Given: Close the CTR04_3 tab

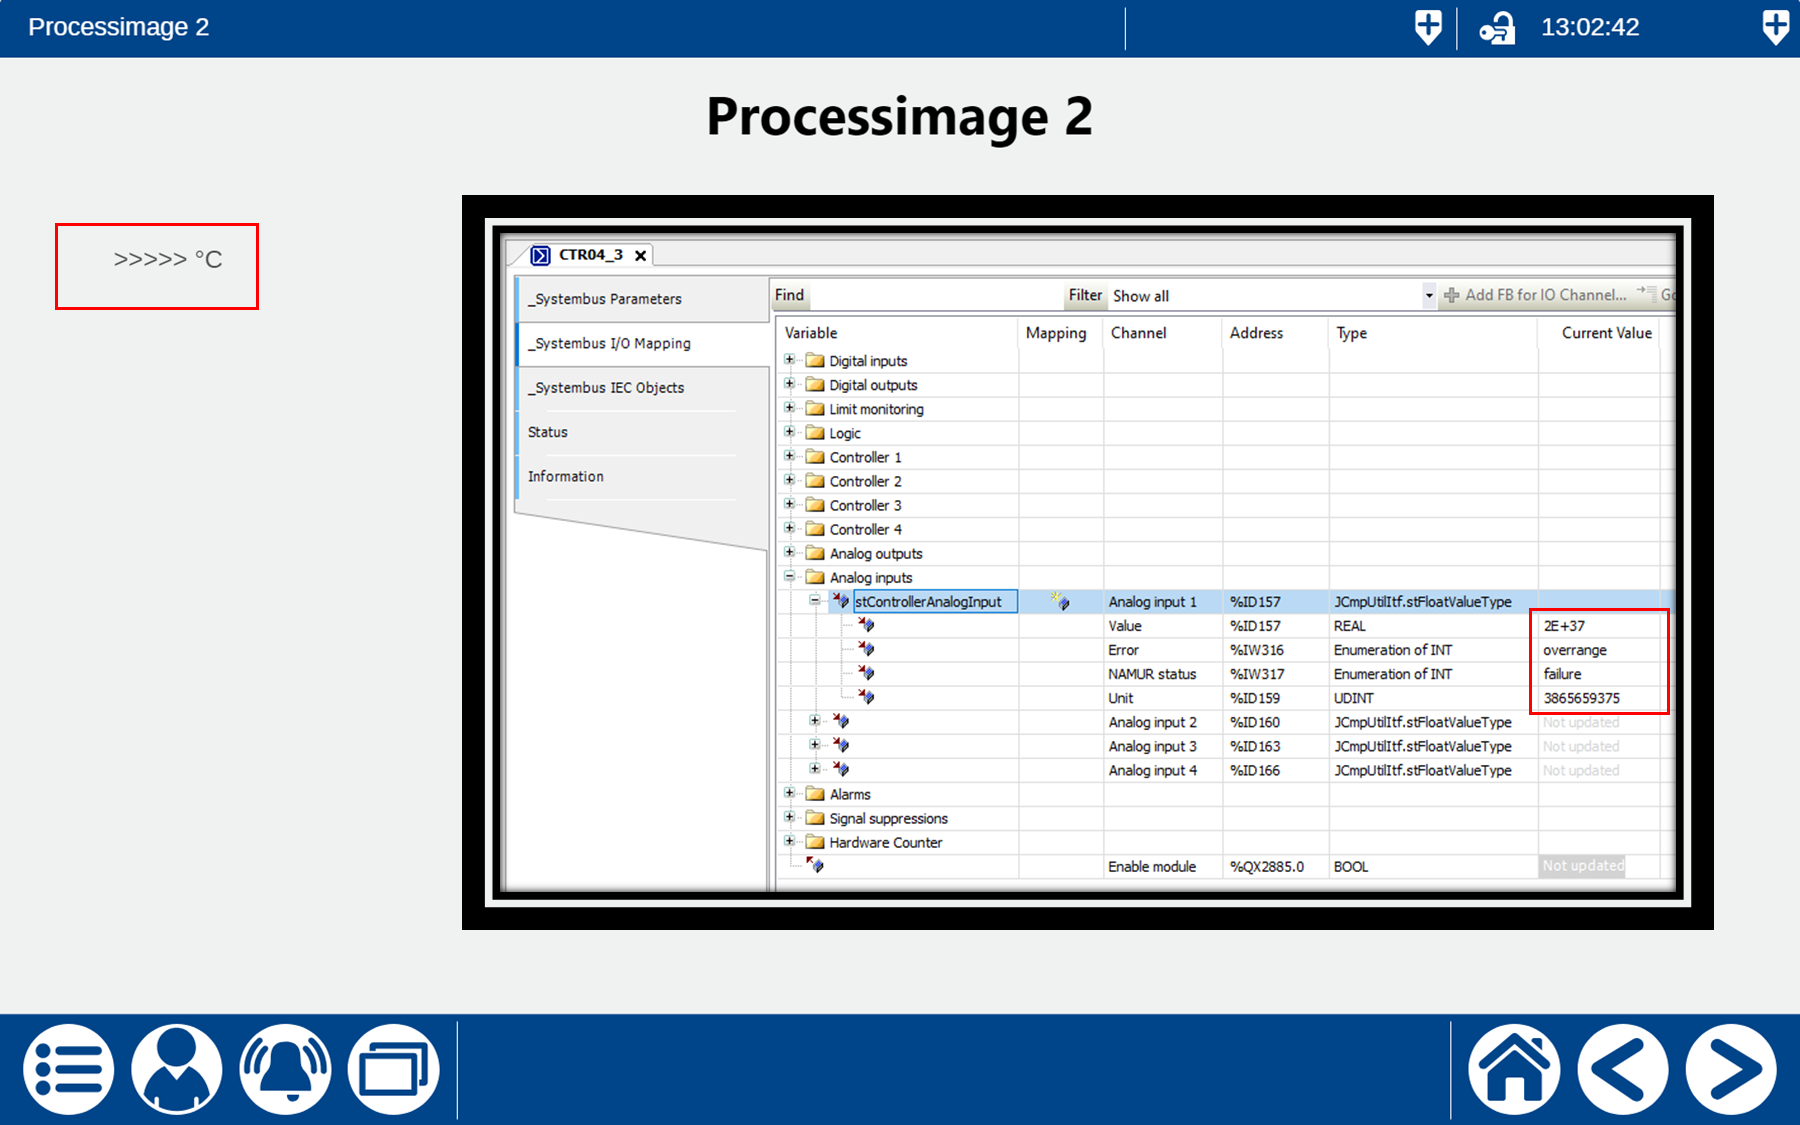Looking at the screenshot, I should (641, 256).
